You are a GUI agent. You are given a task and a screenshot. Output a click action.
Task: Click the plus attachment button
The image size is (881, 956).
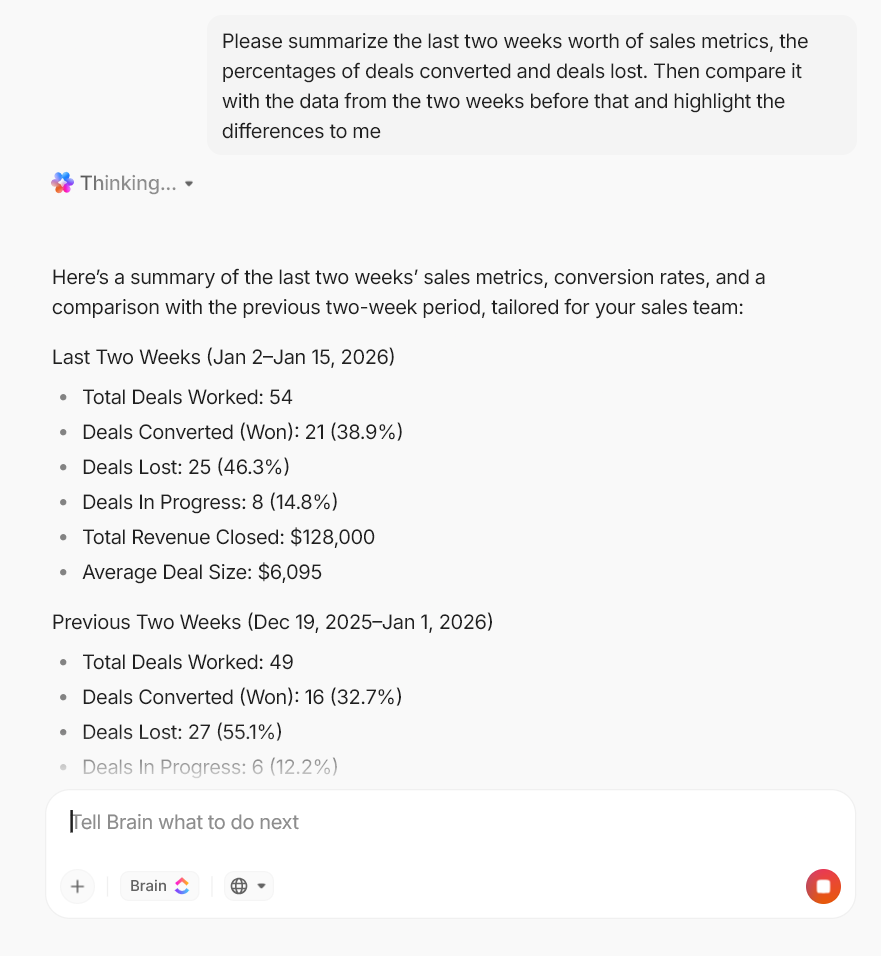(x=78, y=886)
